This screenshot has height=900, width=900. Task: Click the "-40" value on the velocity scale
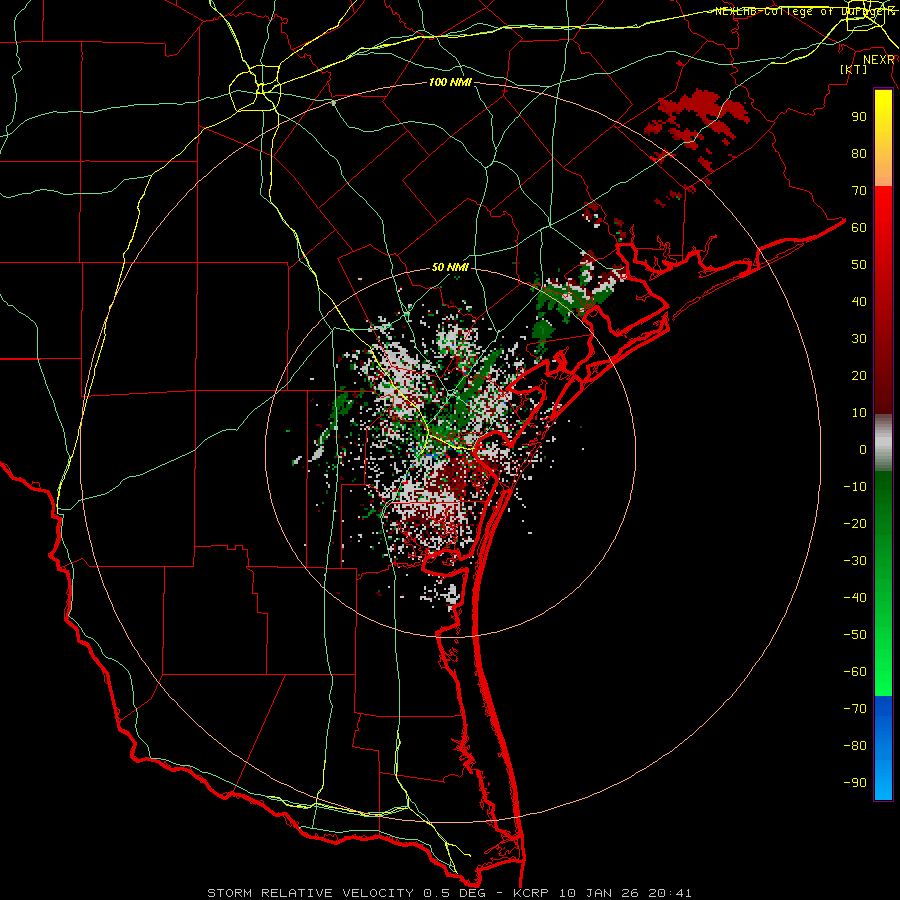pos(855,598)
